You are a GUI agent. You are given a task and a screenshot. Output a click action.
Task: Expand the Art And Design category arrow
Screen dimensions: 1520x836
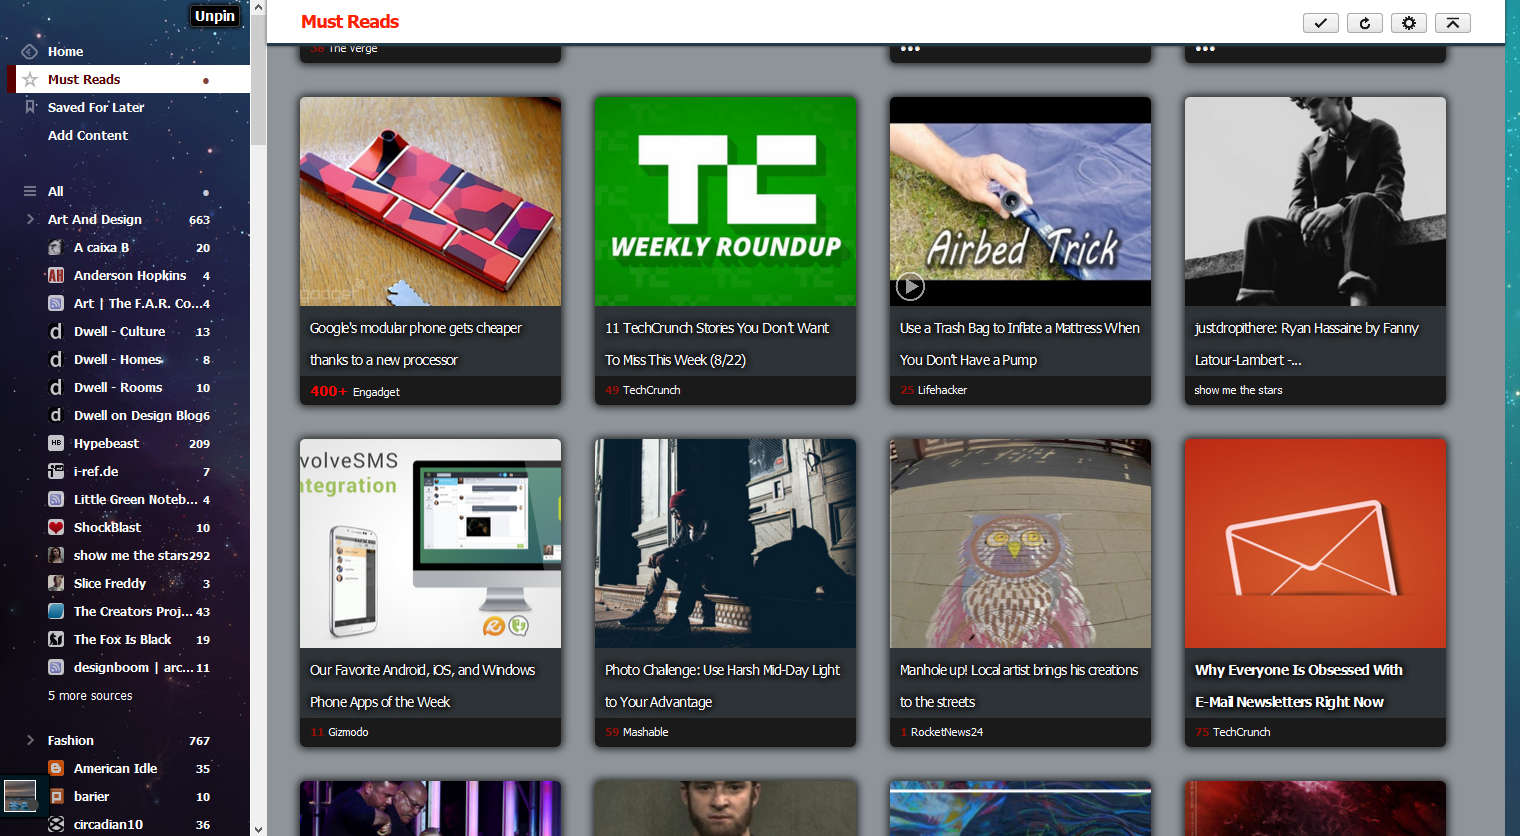[30, 219]
